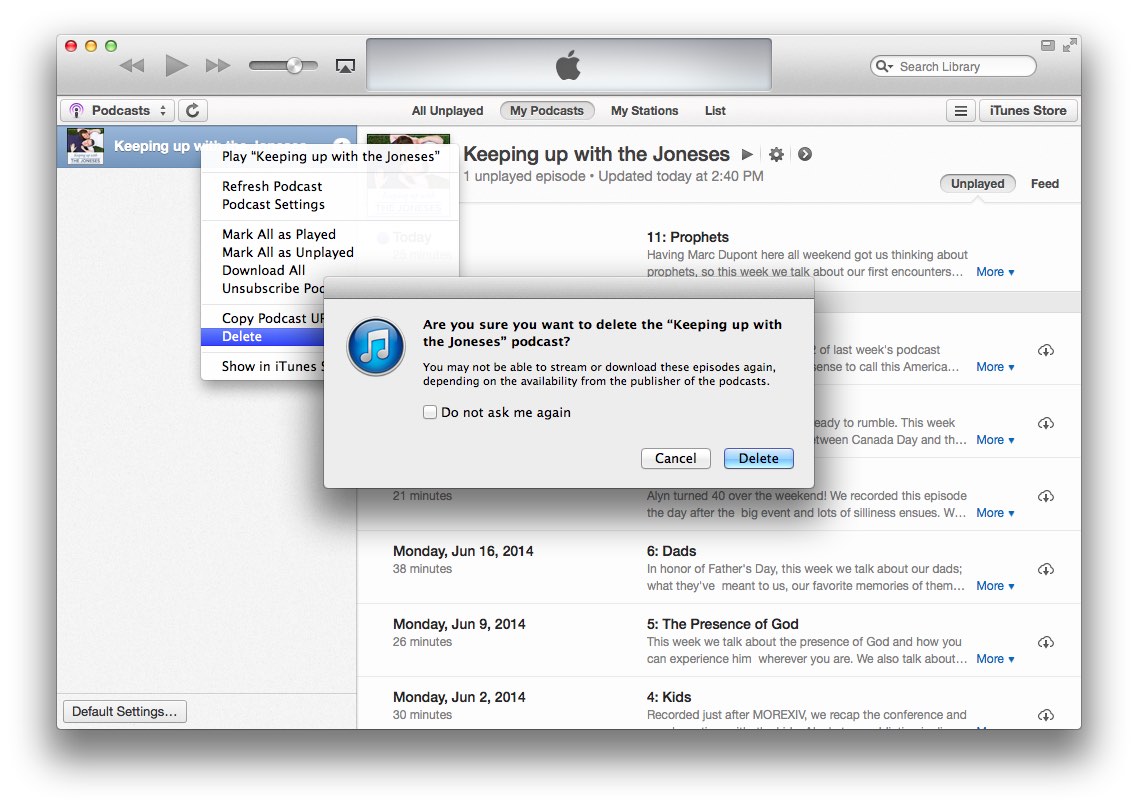Image resolution: width=1138 pixels, height=808 pixels.
Task: Download 5: The Presence of God cloud icon
Action: [1045, 642]
